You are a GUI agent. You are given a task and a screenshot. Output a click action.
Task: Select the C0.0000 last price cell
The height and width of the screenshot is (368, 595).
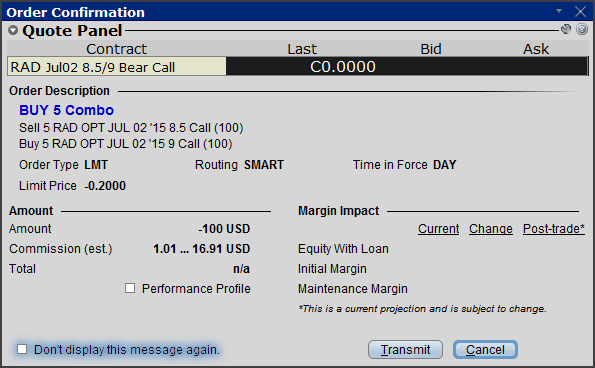pos(343,67)
